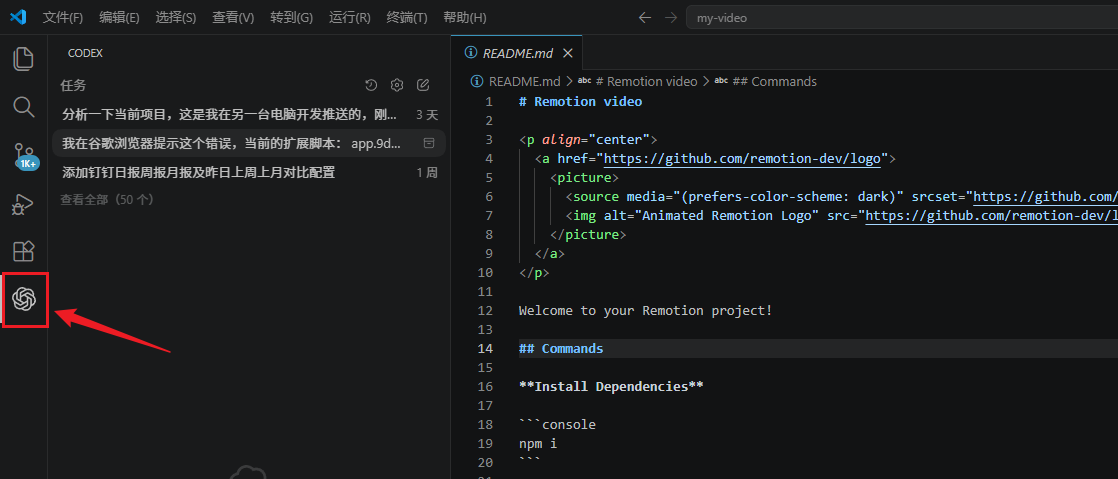Image resolution: width=1118 pixels, height=479 pixels.
Task: Open the 文件(F) menu
Action: (x=63, y=18)
